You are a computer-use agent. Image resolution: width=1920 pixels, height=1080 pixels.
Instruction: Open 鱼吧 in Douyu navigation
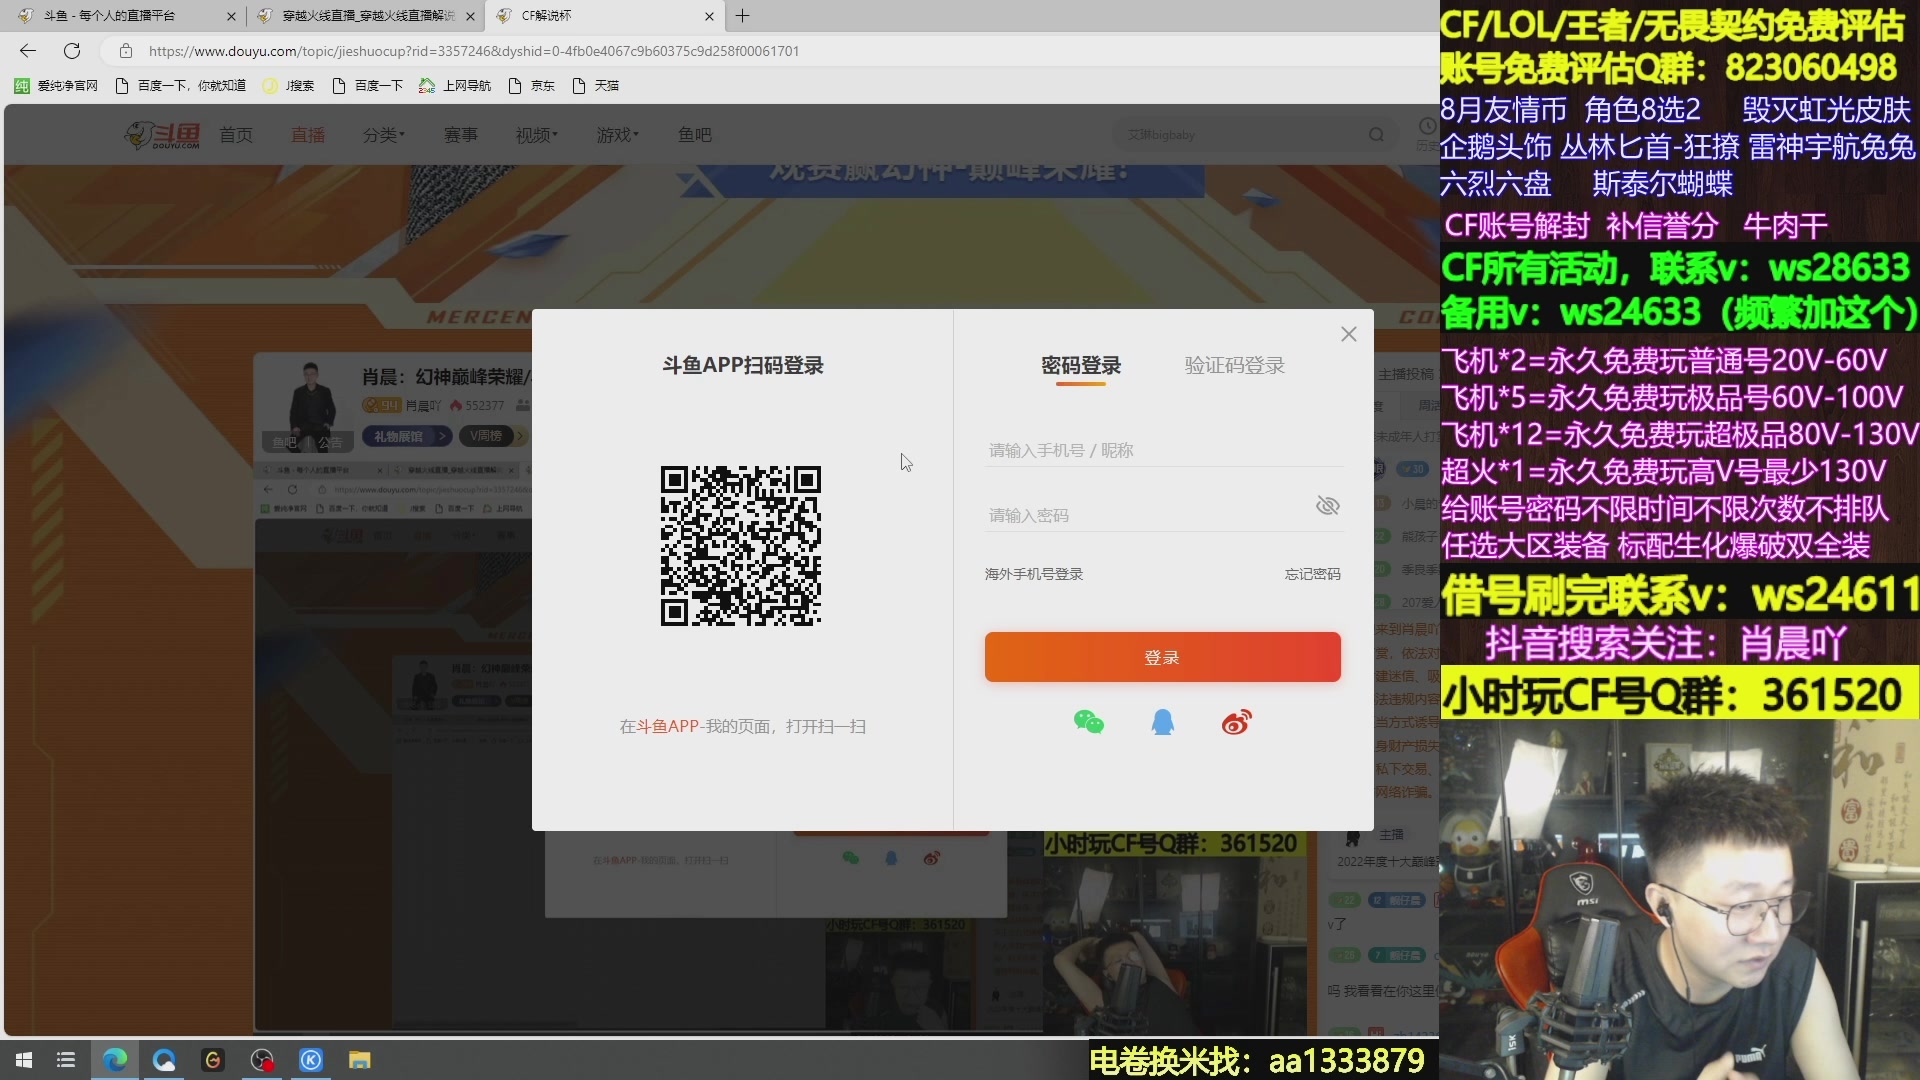pyautogui.click(x=695, y=135)
